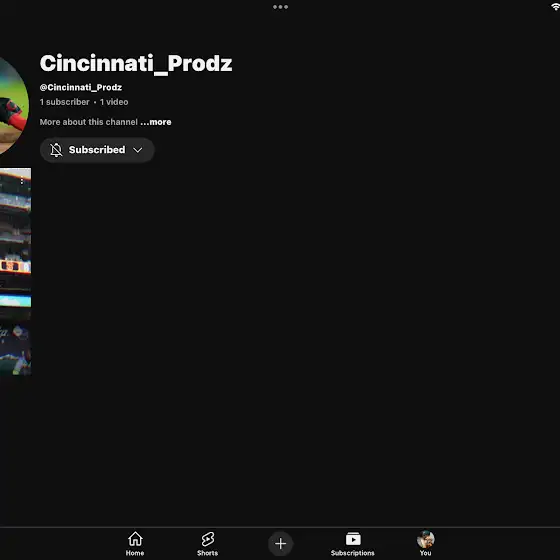The image size is (560, 560).
Task: Expand the chevron beside Subscribed
Action: pyautogui.click(x=138, y=150)
